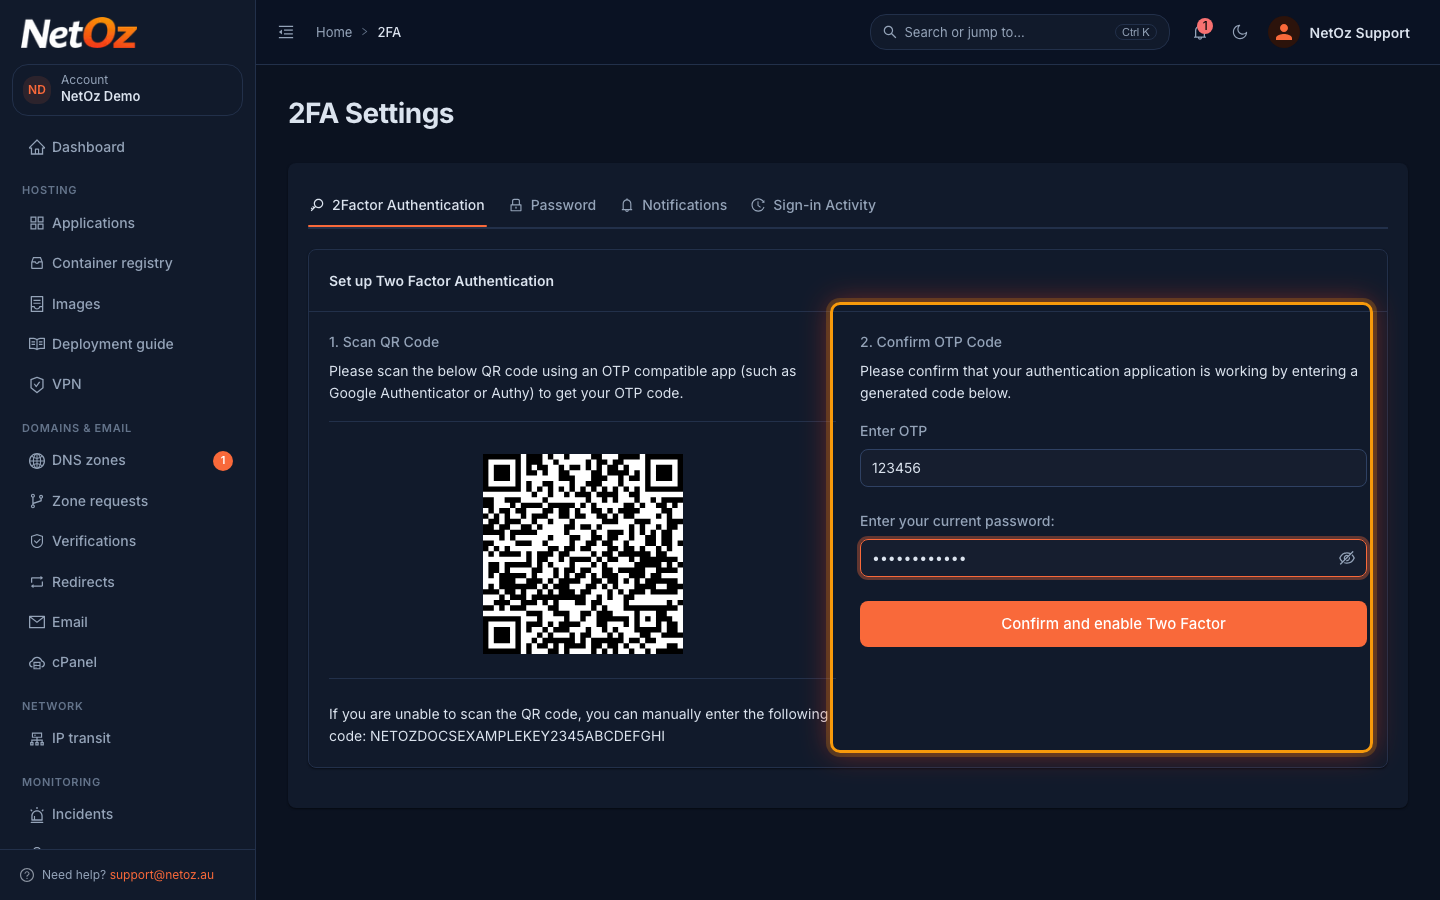Click the Ctrl K shortcut hint

tap(1136, 32)
